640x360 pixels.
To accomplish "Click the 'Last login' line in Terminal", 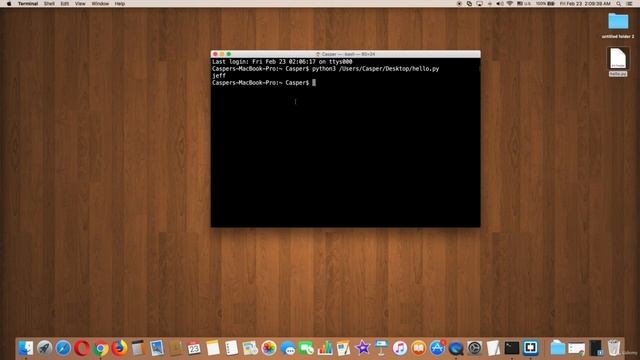I will click(282, 62).
